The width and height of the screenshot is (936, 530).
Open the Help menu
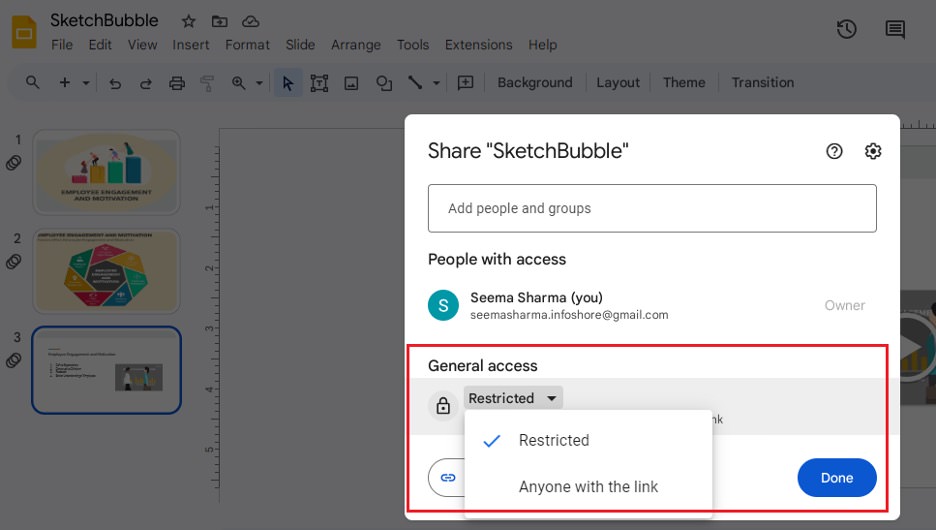542,45
